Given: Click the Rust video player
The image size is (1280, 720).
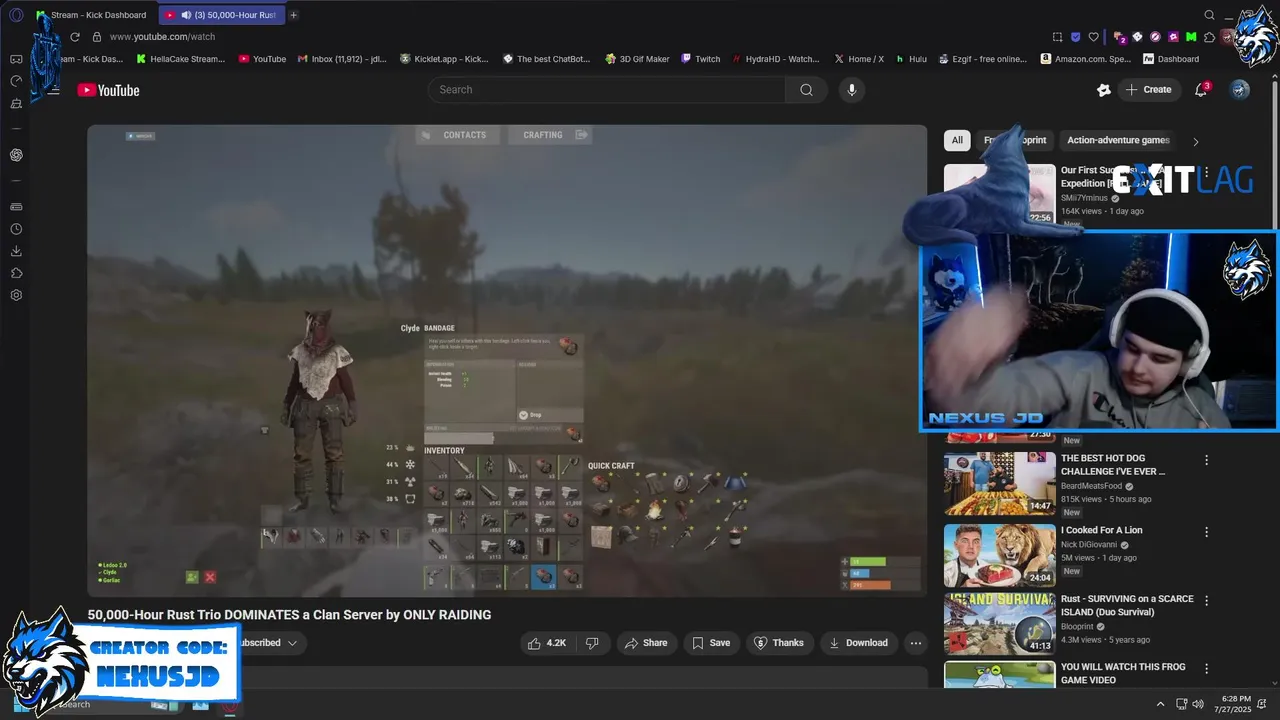Looking at the screenshot, I should tap(507, 360).
